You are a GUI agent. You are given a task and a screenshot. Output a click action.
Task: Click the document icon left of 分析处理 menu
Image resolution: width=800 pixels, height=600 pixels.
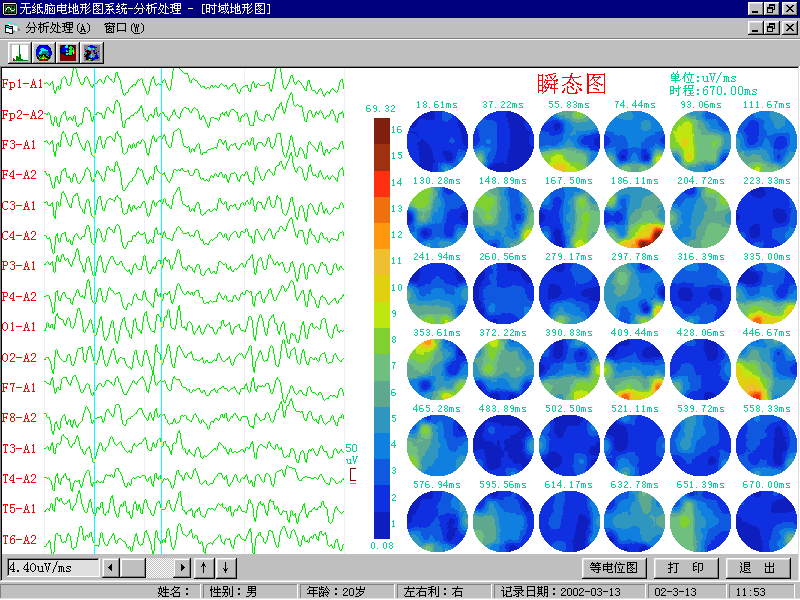(x=11, y=28)
